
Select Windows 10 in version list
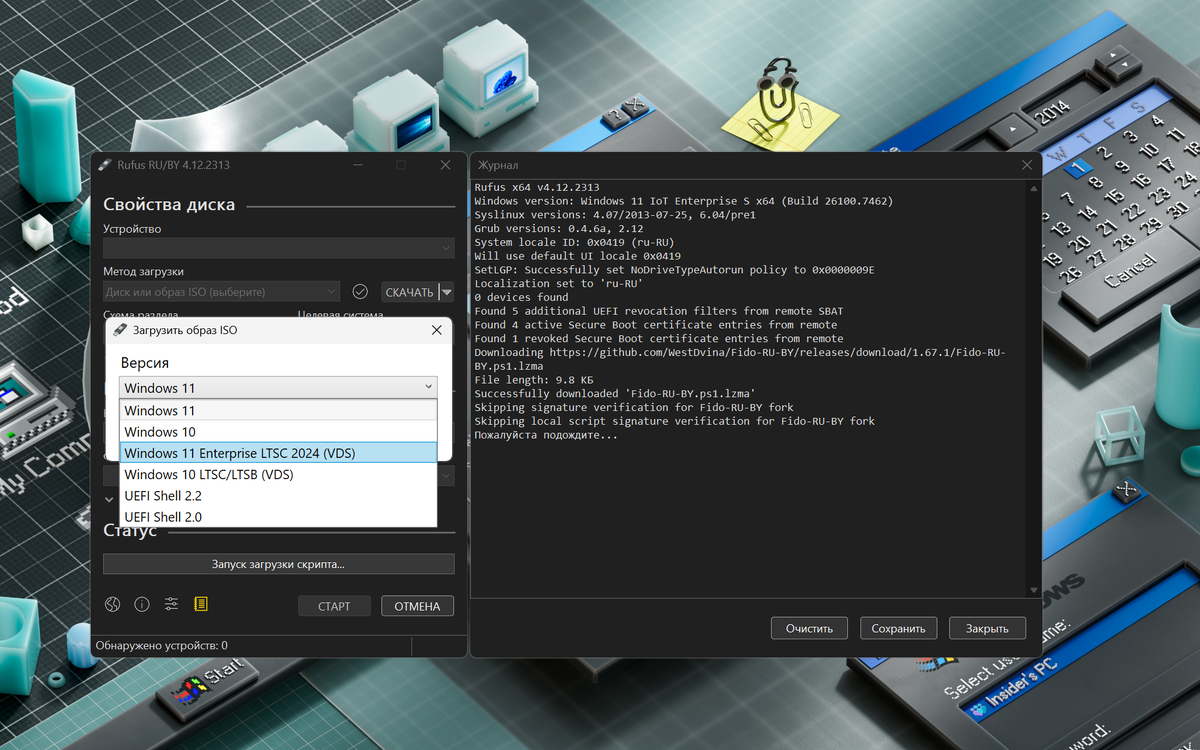pos(278,432)
